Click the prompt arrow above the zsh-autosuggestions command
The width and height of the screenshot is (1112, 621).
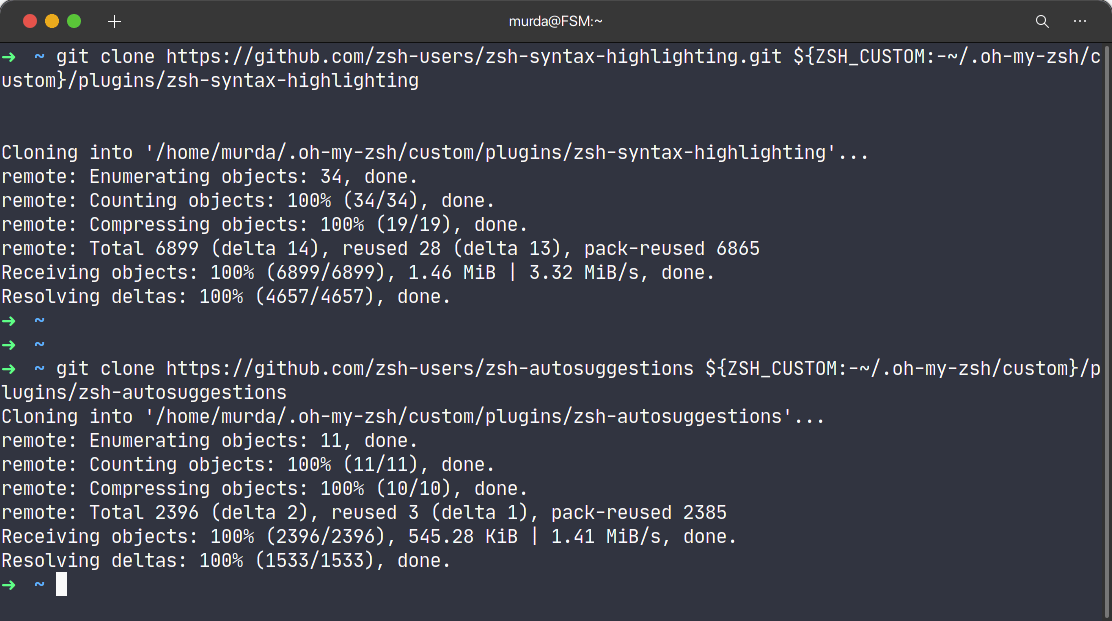tap(10, 344)
